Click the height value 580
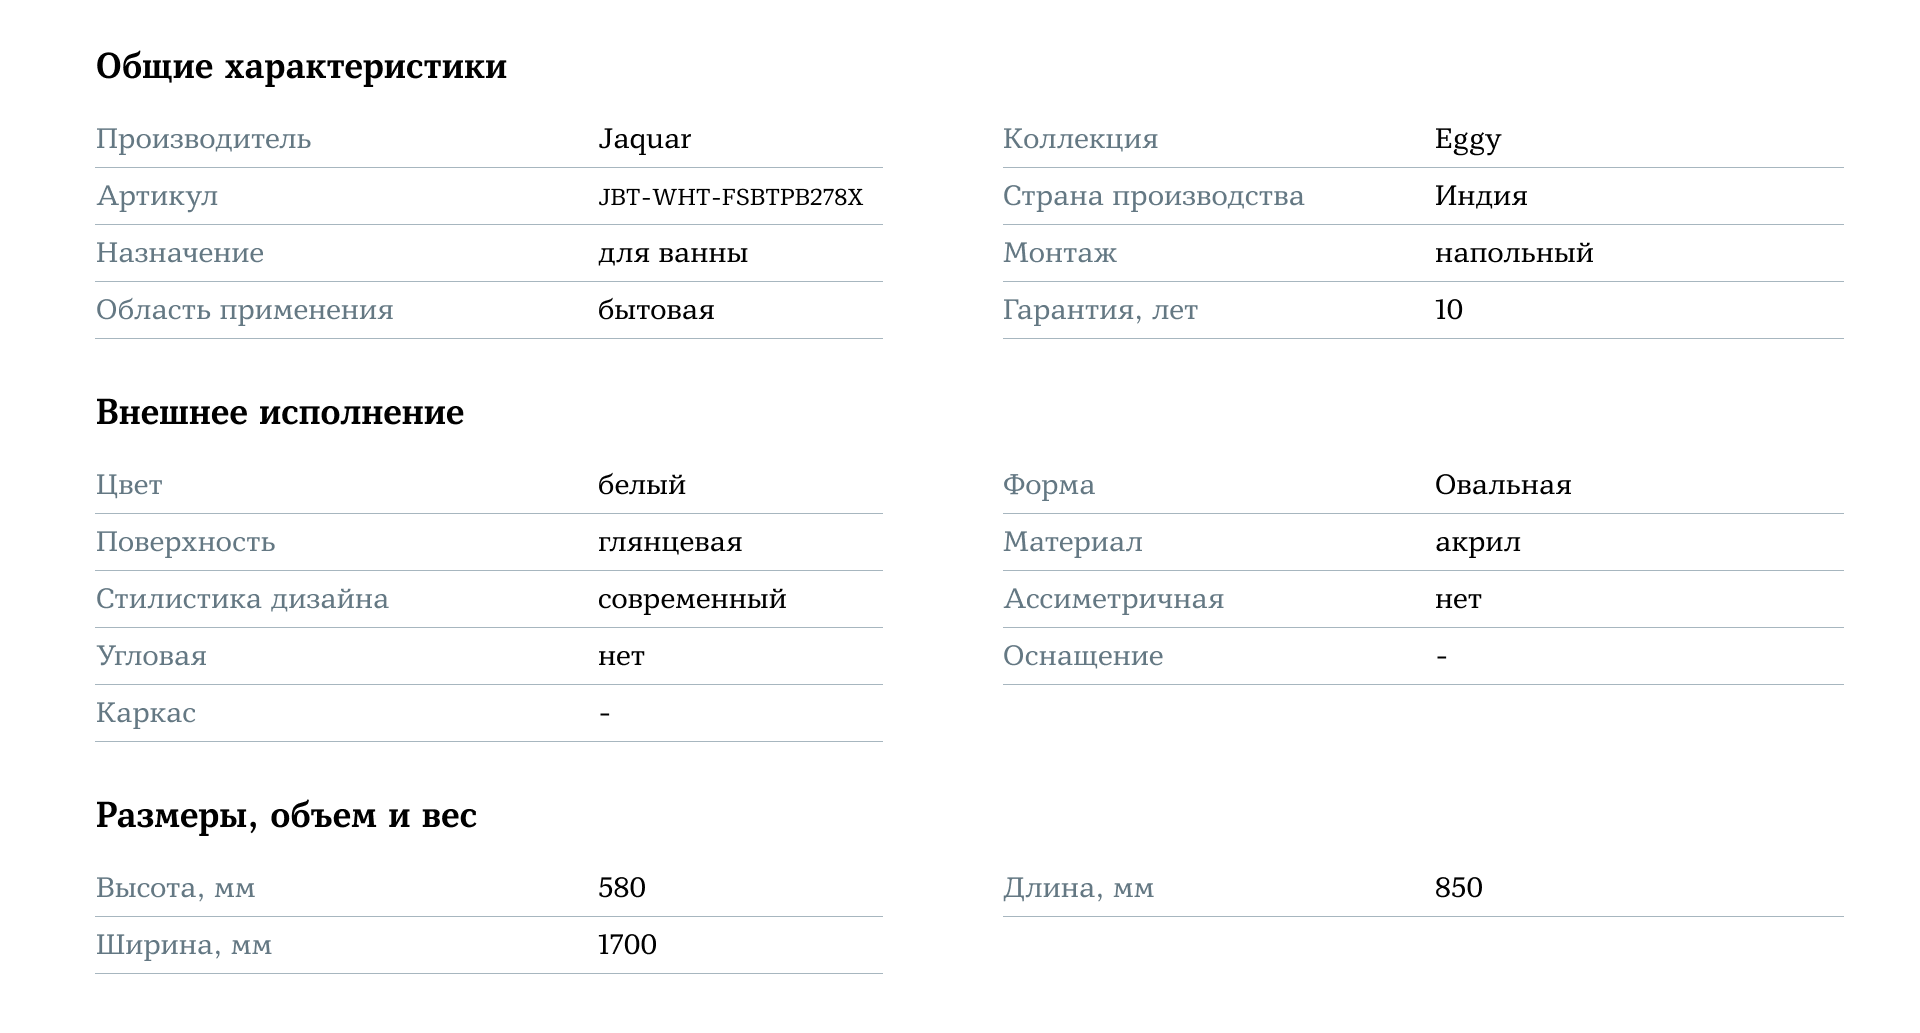The image size is (1920, 1033). coord(621,888)
